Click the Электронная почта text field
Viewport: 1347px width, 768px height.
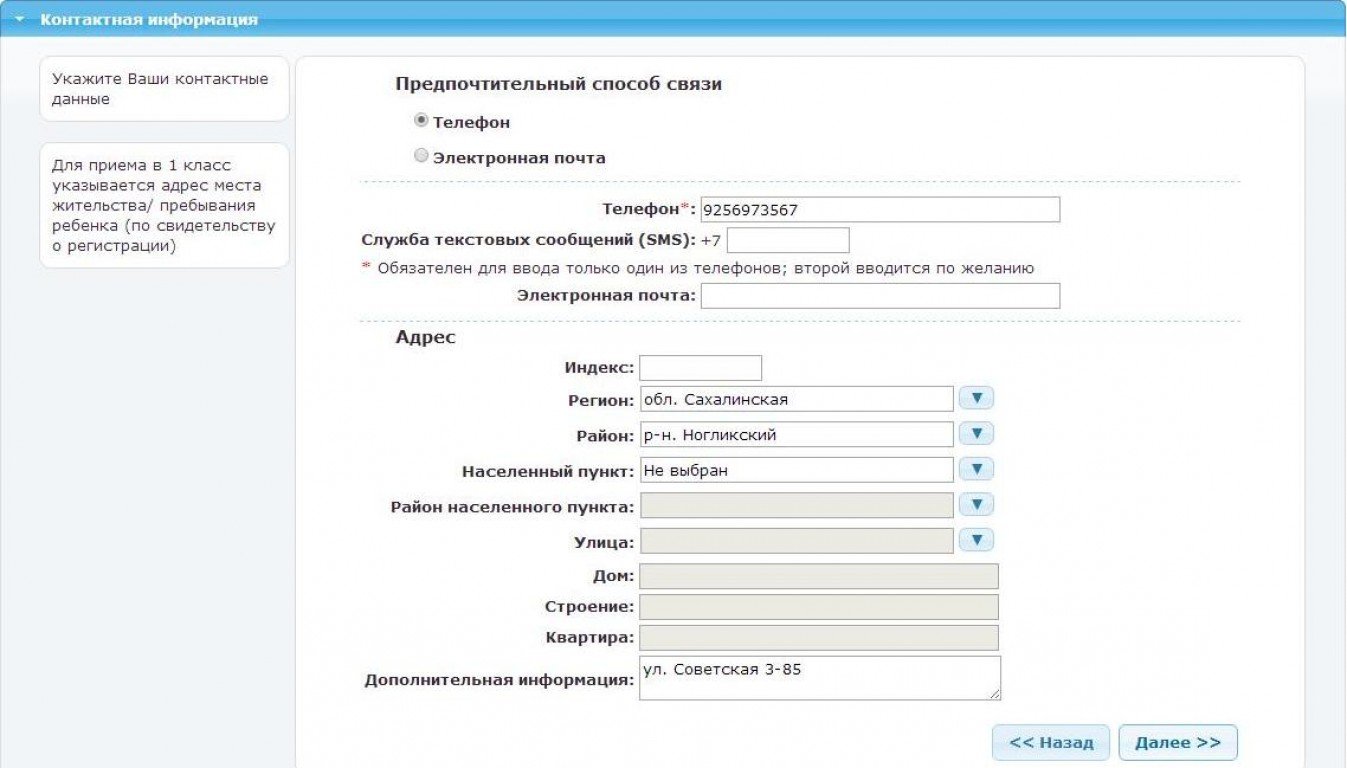[x=880, y=296]
